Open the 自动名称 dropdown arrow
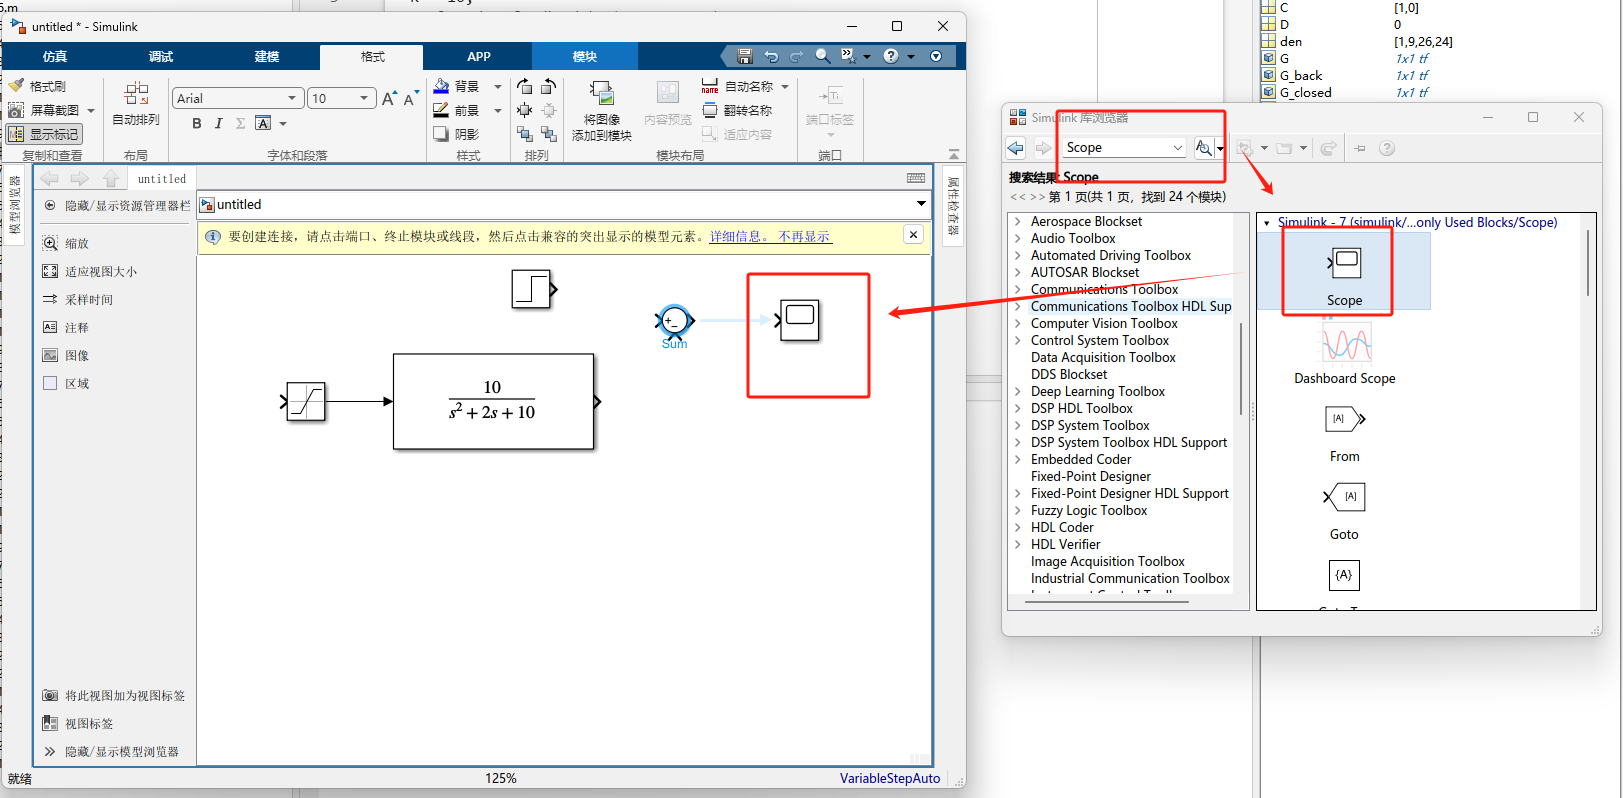 785,87
